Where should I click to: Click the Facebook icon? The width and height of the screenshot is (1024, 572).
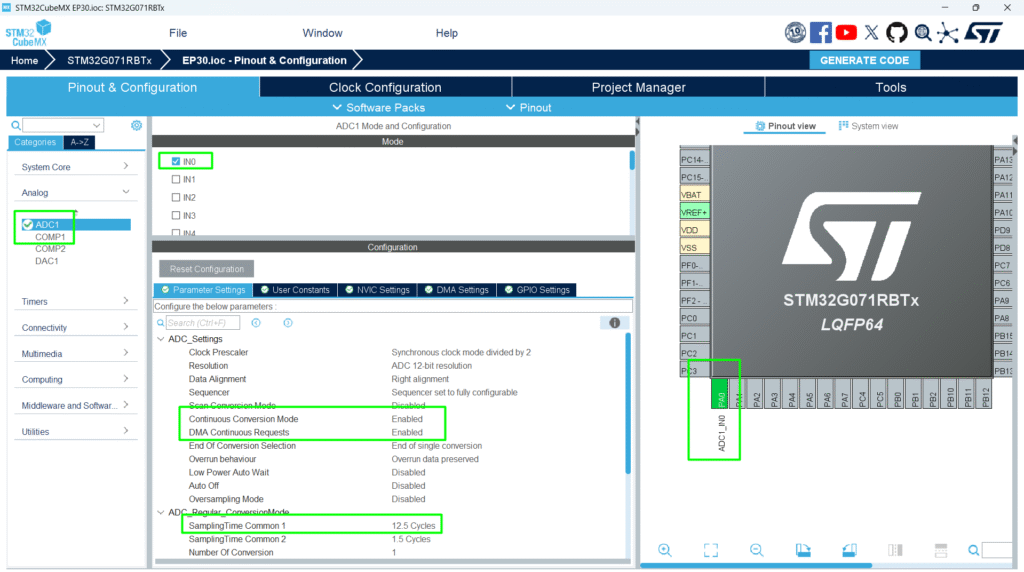tap(821, 33)
